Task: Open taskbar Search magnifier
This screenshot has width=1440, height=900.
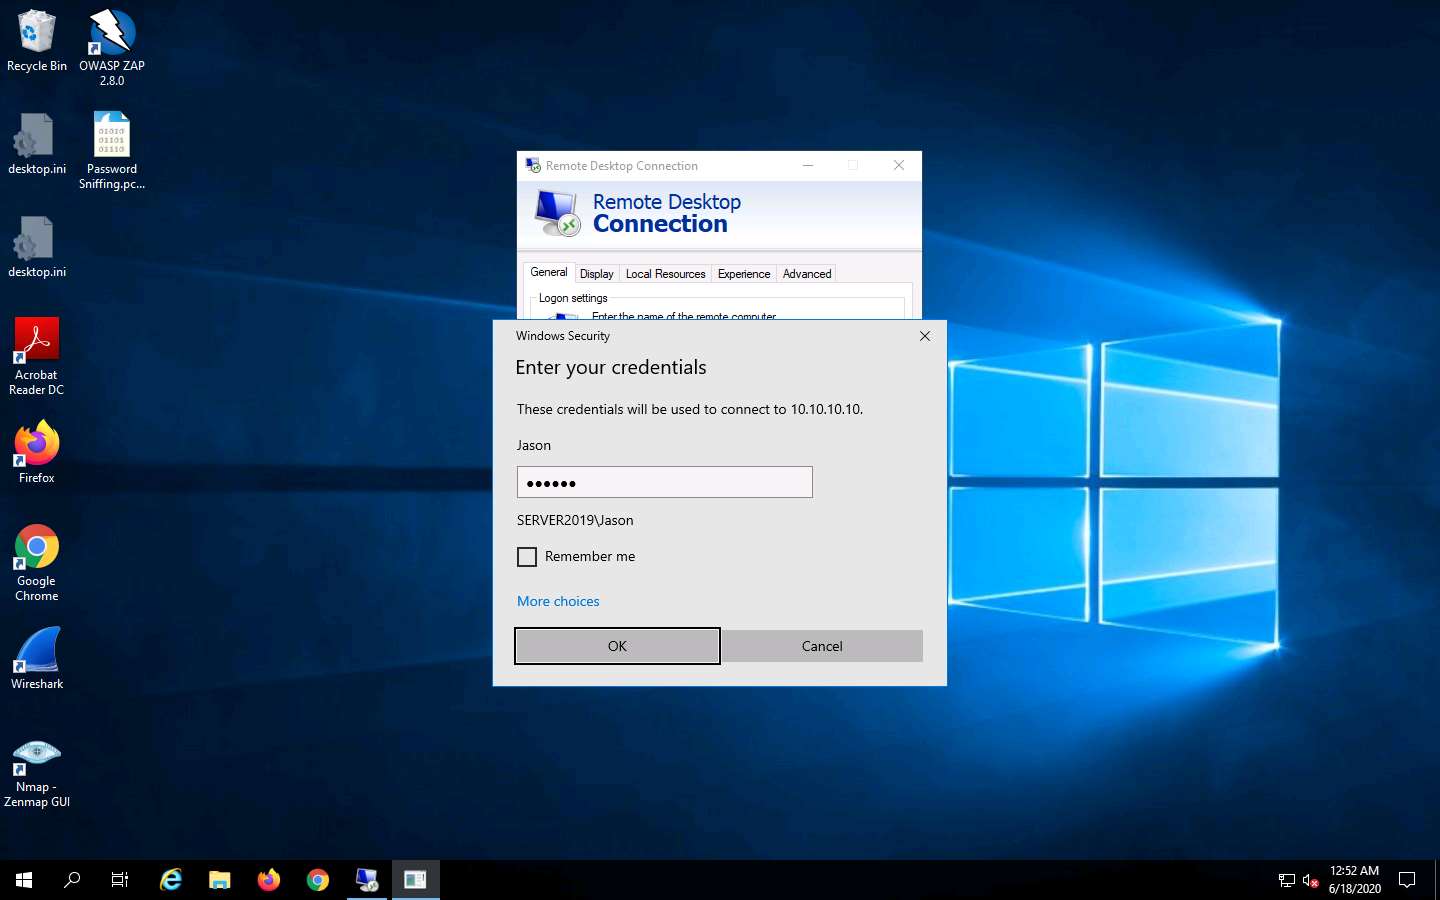Action: coord(72,880)
